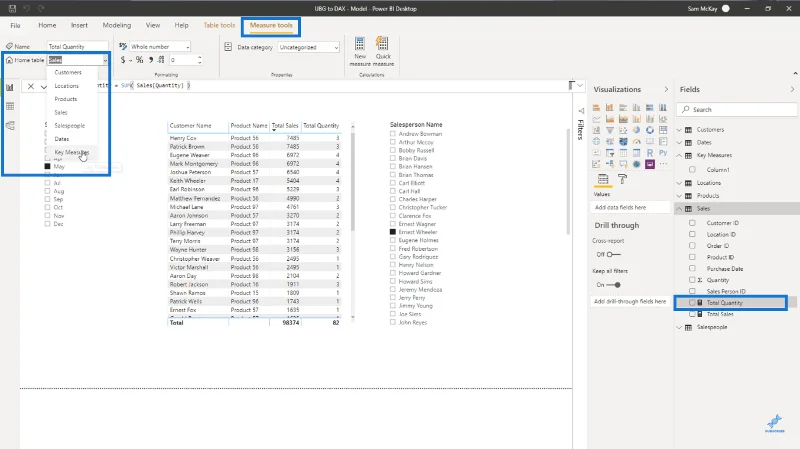Expand the Salespeople table in Fields
The height and width of the screenshot is (449, 800).
pos(679,327)
